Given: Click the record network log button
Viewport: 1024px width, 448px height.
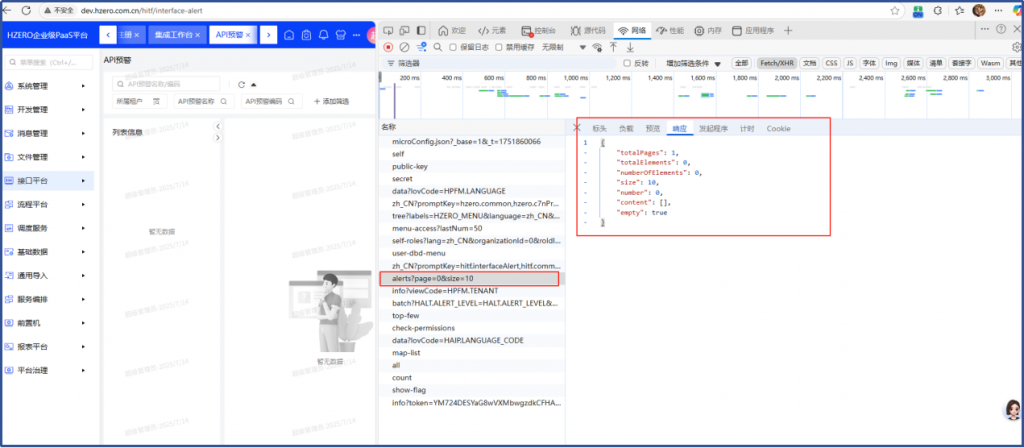Looking at the screenshot, I should click(x=388, y=47).
